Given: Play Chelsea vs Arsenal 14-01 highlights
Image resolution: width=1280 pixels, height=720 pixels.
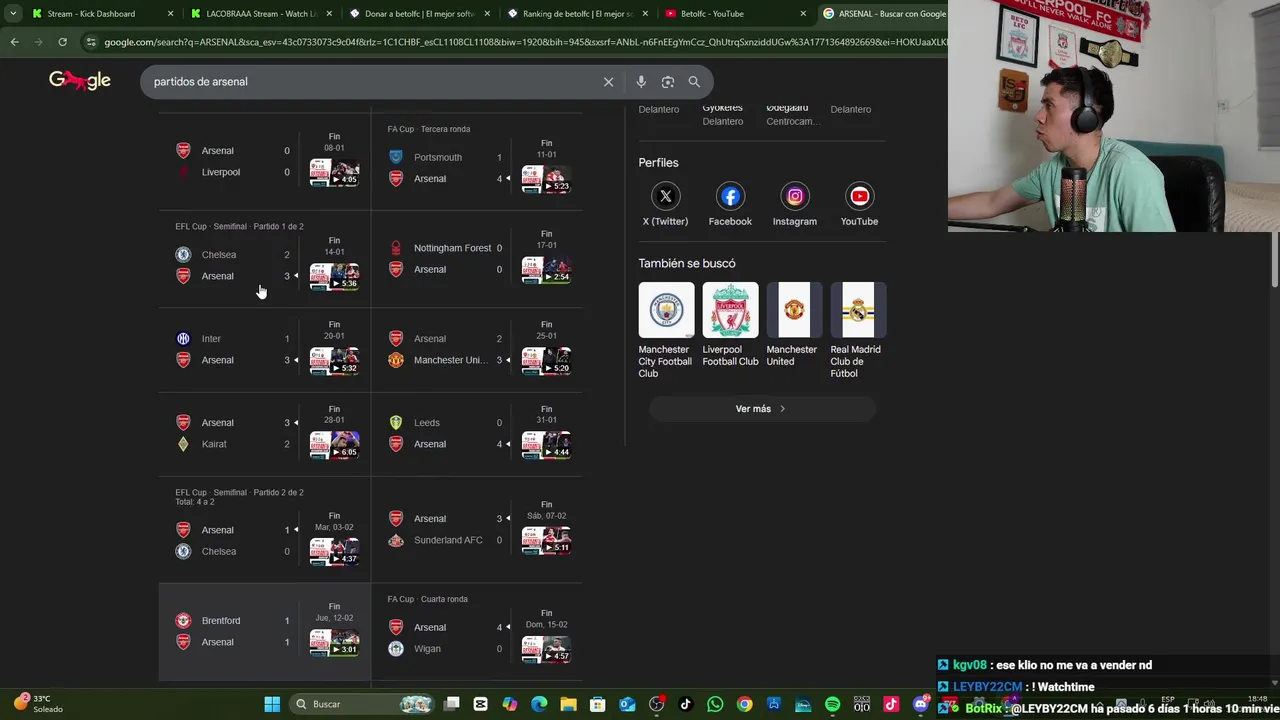Looking at the screenshot, I should coord(334,276).
